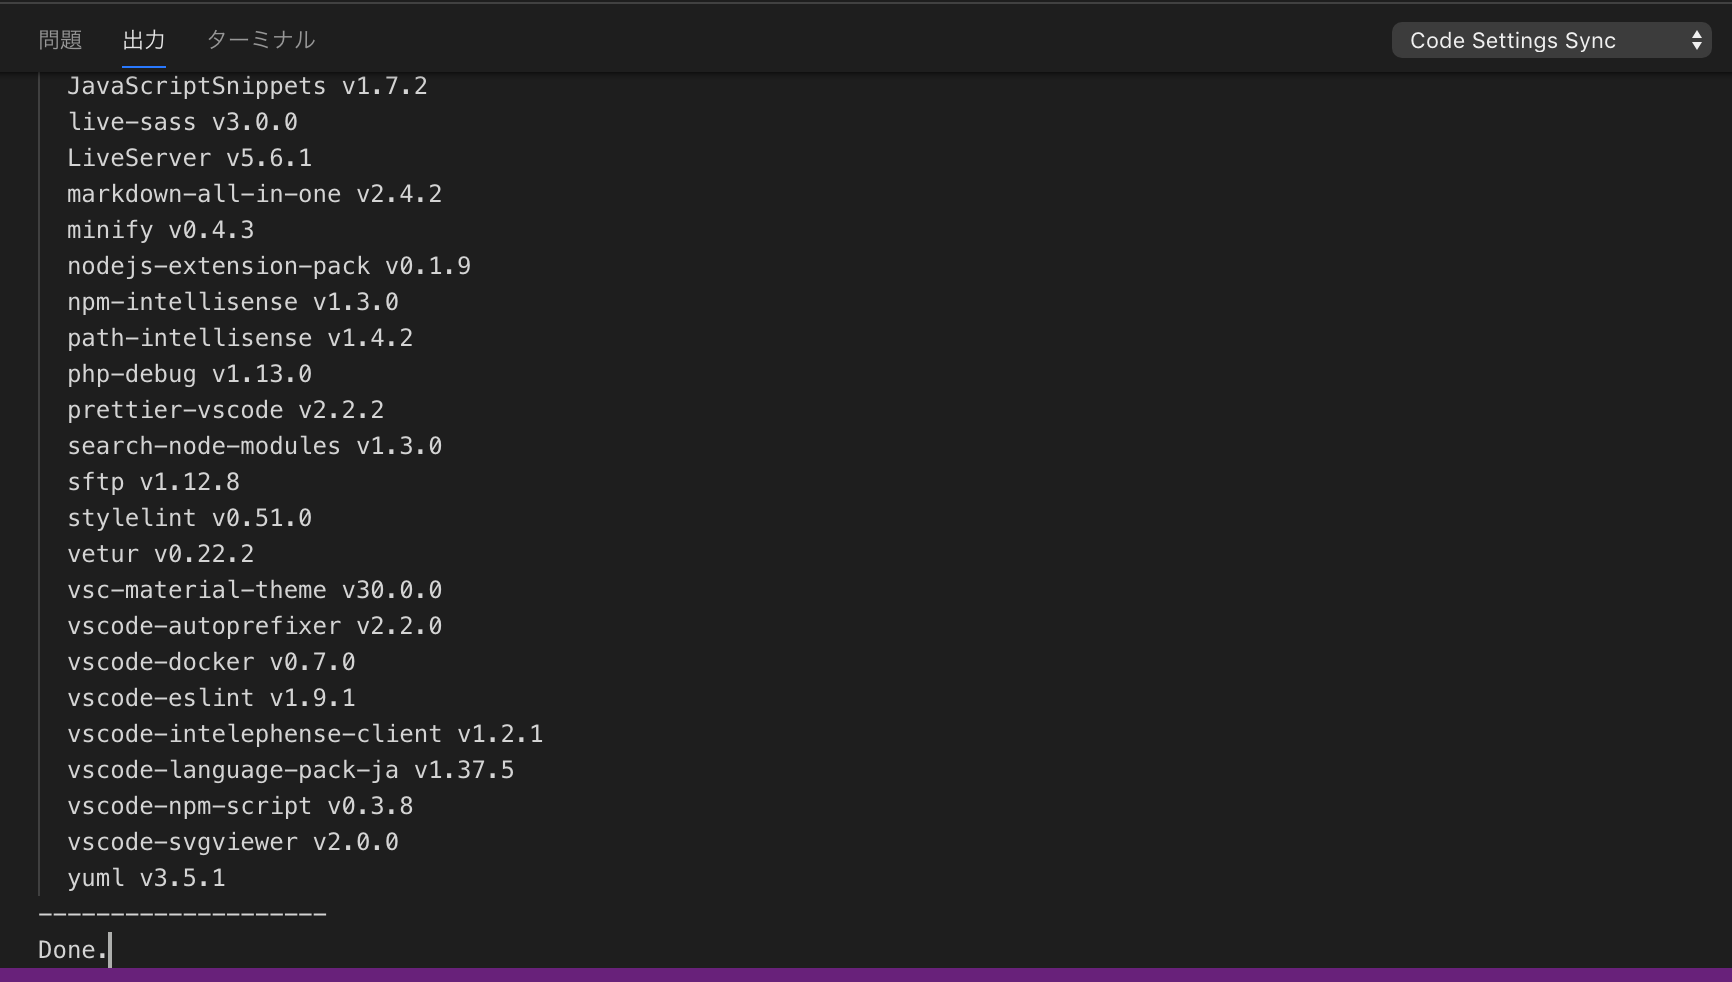Click the vscode-docker v0.7.0 entry

(211, 662)
